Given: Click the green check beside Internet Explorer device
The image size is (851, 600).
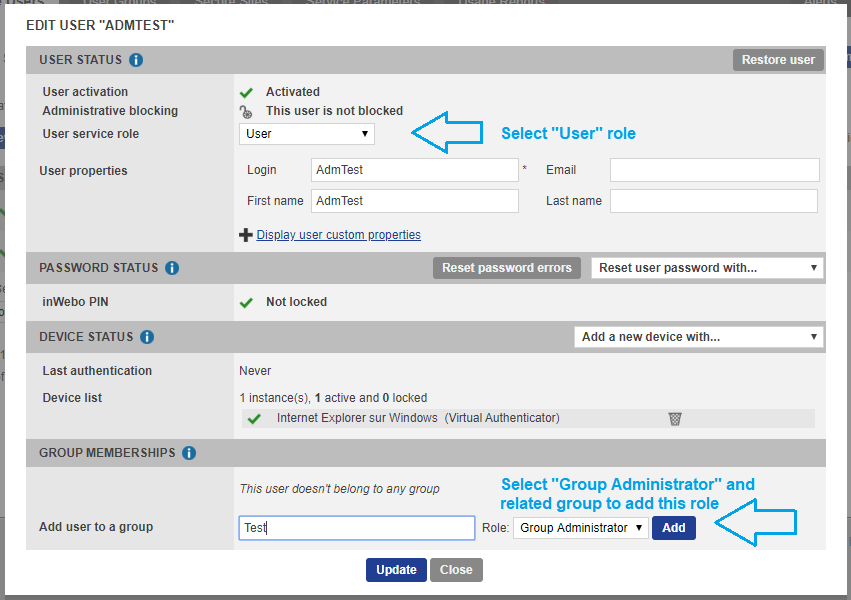Looking at the screenshot, I should pos(254,418).
